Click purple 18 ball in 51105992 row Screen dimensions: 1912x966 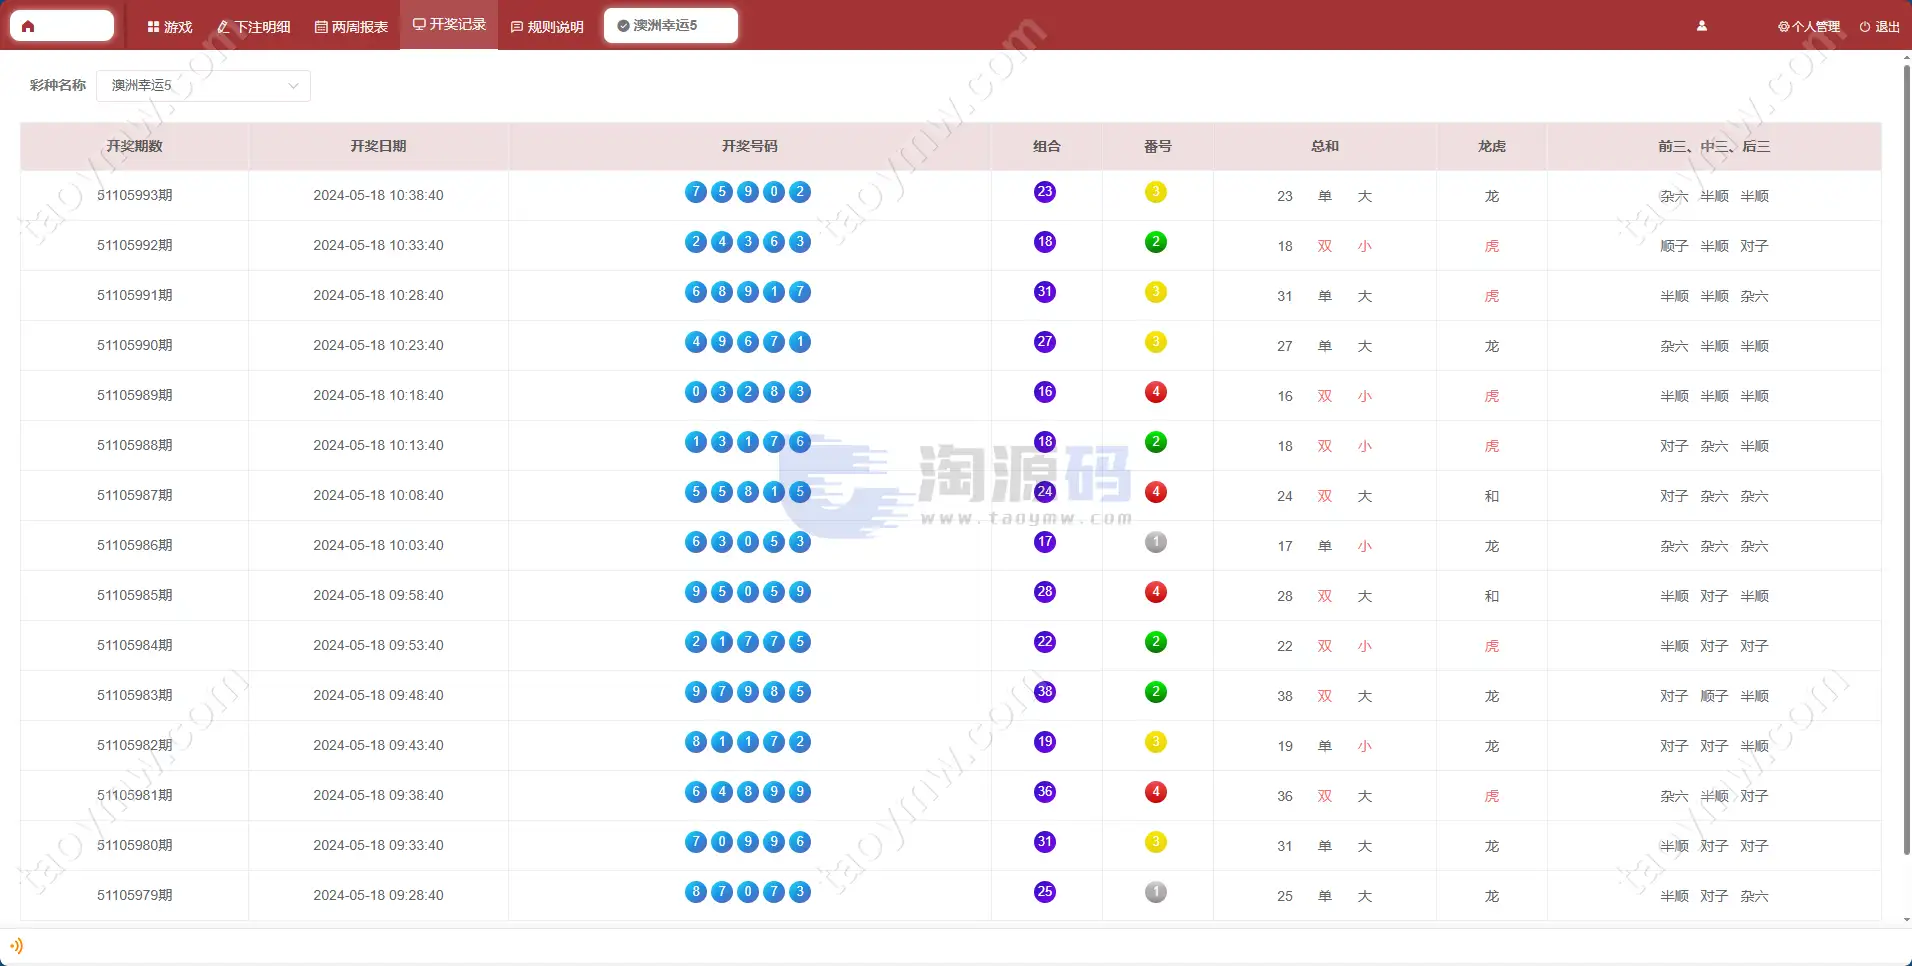tap(1045, 242)
